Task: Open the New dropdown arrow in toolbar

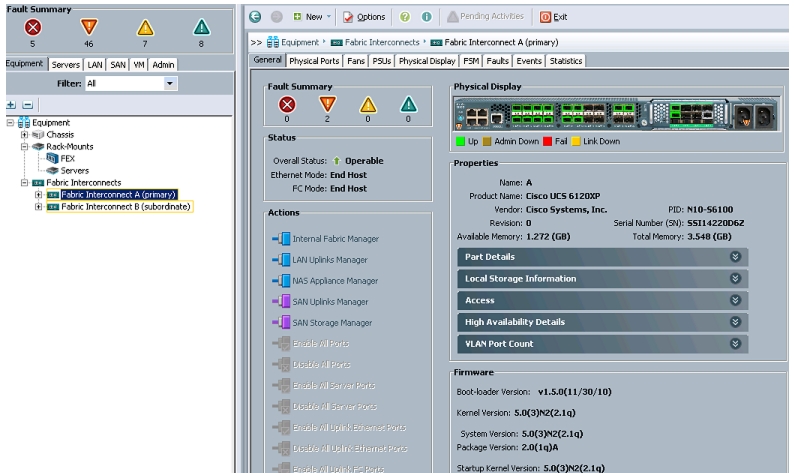Action: [x=329, y=17]
